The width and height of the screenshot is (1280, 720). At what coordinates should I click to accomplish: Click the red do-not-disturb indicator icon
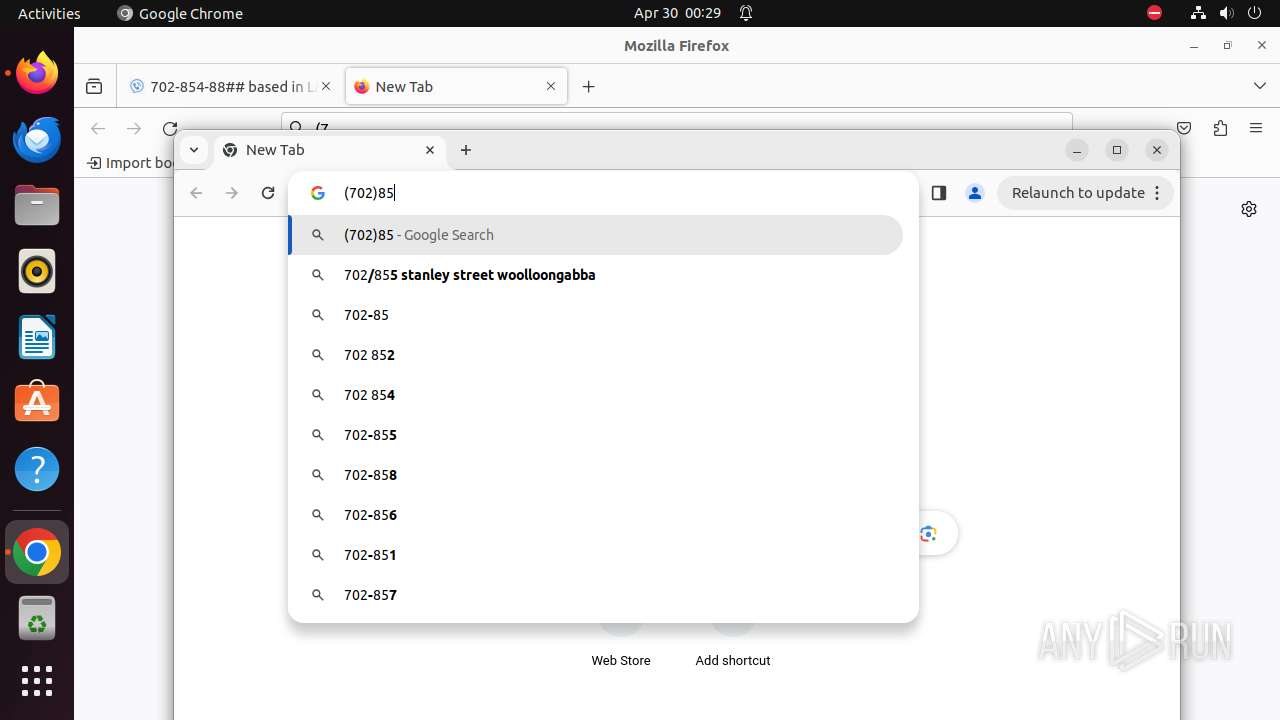(x=1154, y=13)
